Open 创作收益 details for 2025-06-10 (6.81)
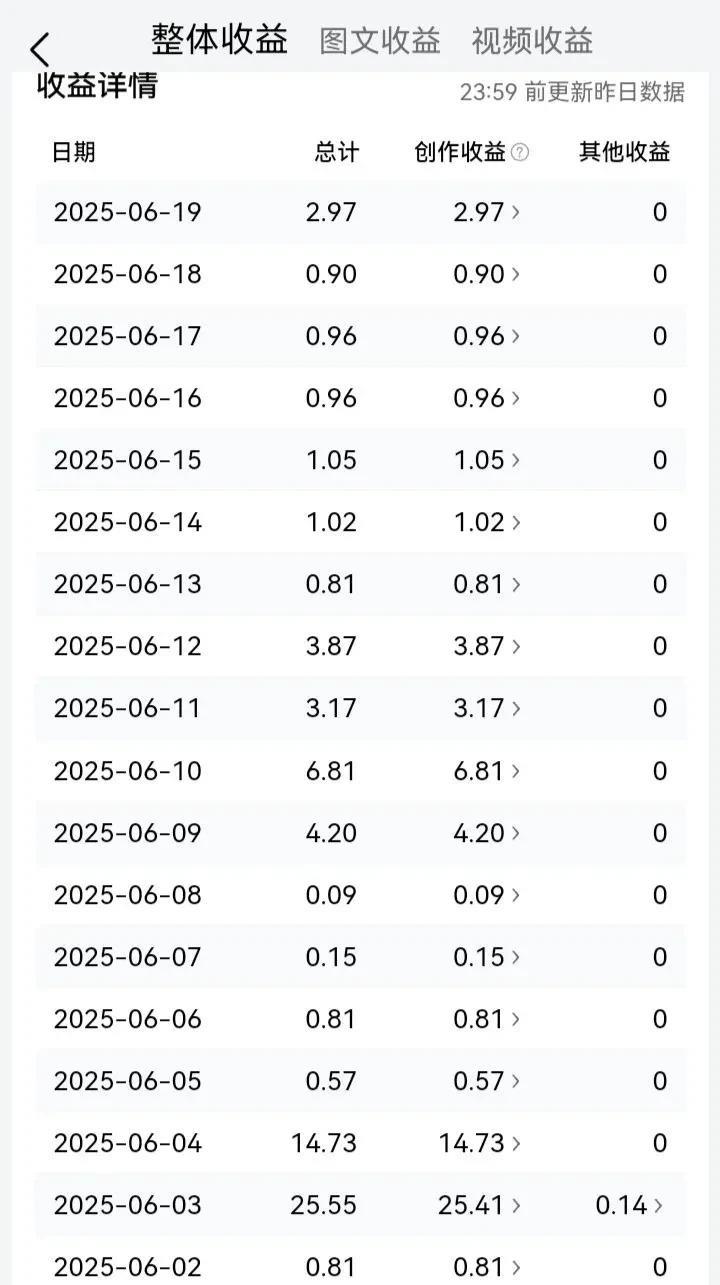720x1285 pixels. [487, 771]
